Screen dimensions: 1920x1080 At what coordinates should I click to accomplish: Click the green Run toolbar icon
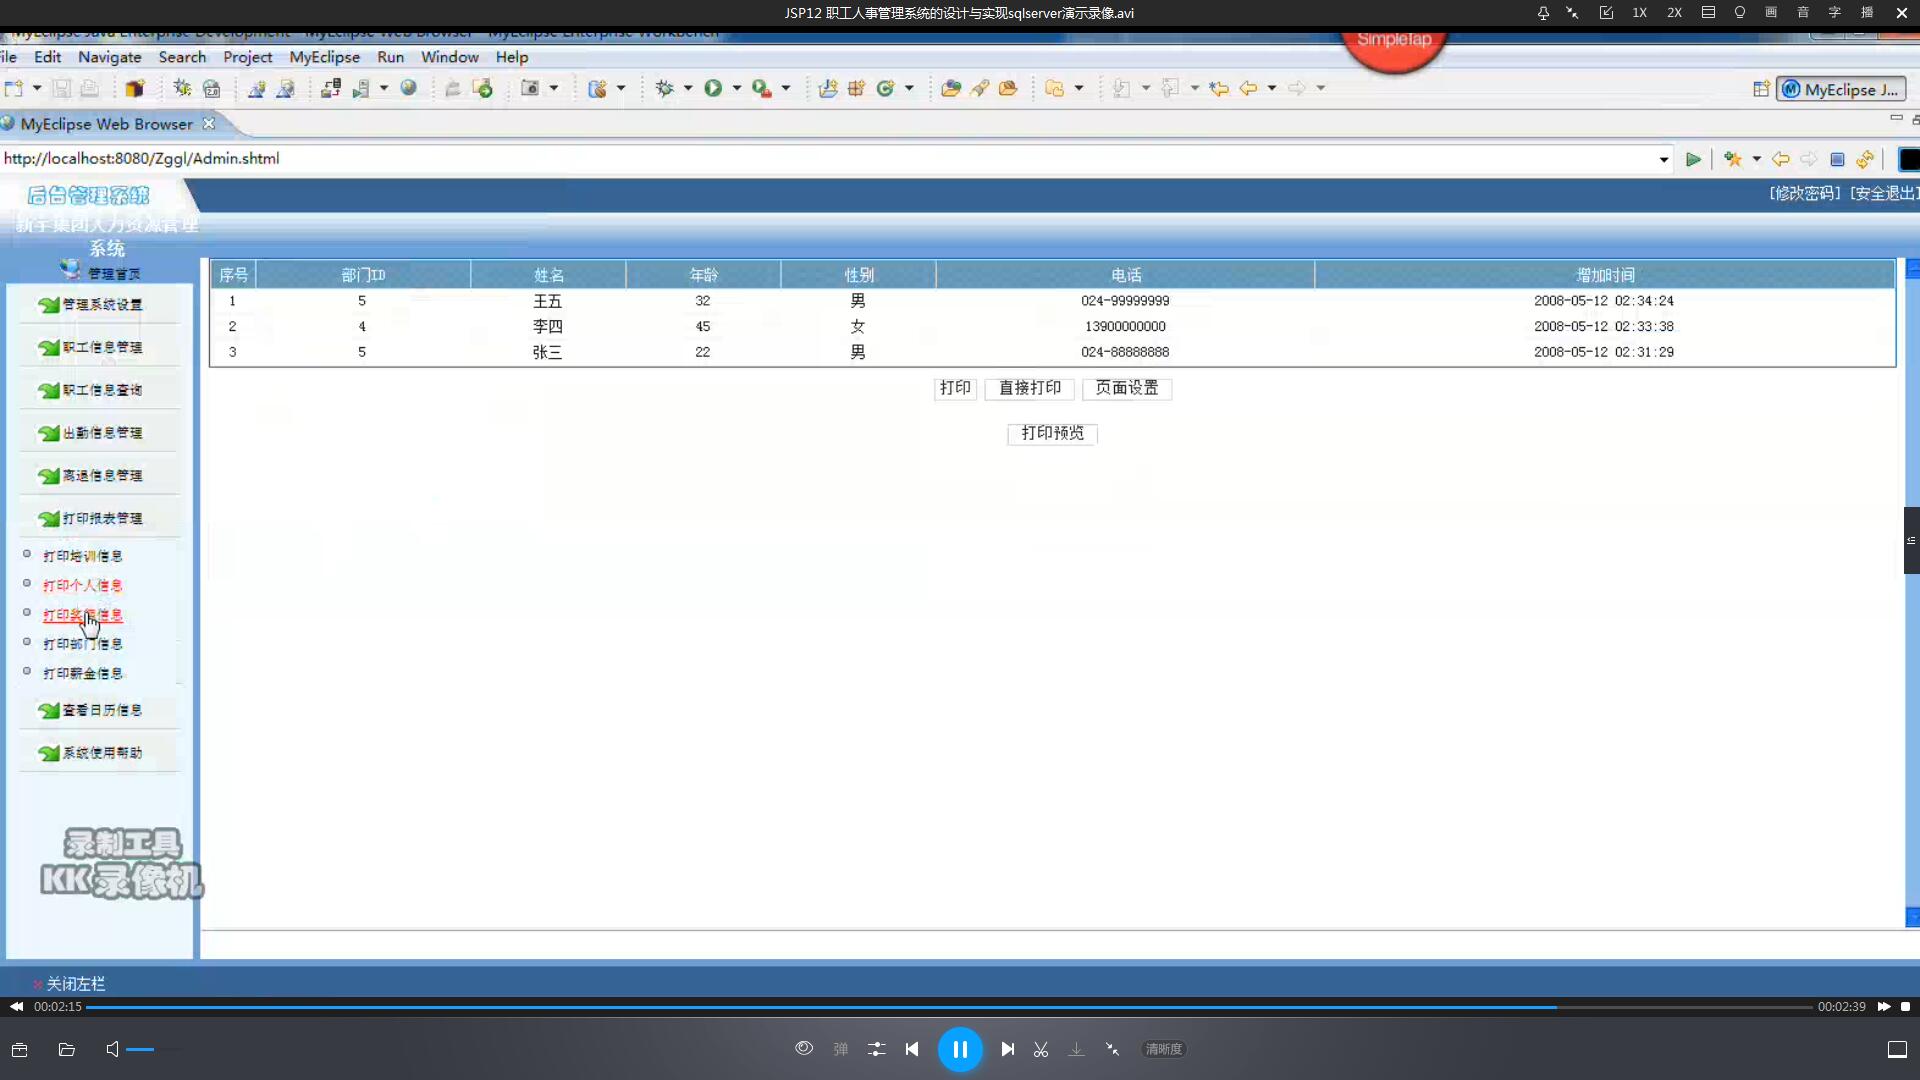713,88
